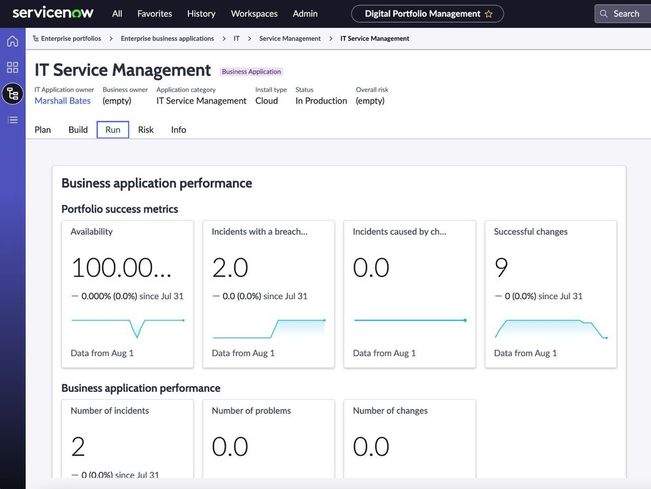Open the Info tab
651x489 pixels.
[178, 130]
